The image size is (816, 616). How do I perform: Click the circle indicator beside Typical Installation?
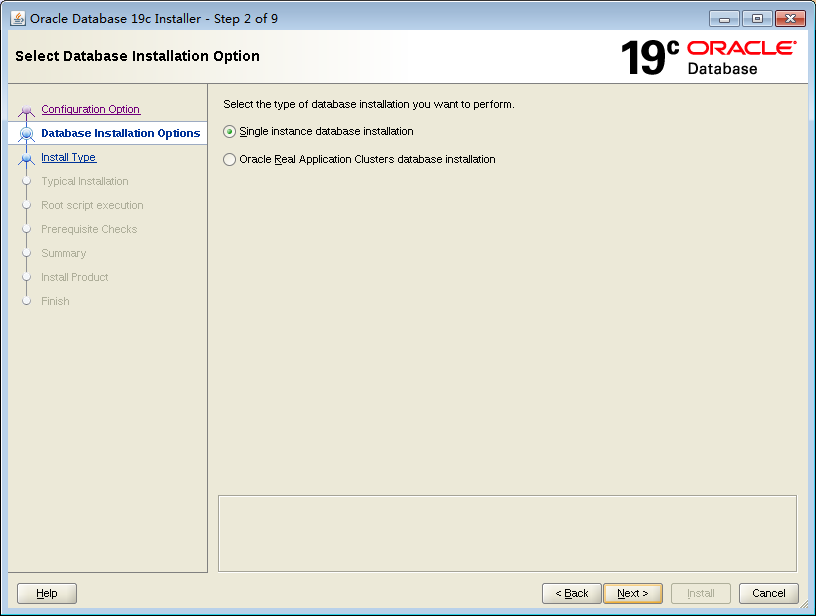[26, 181]
